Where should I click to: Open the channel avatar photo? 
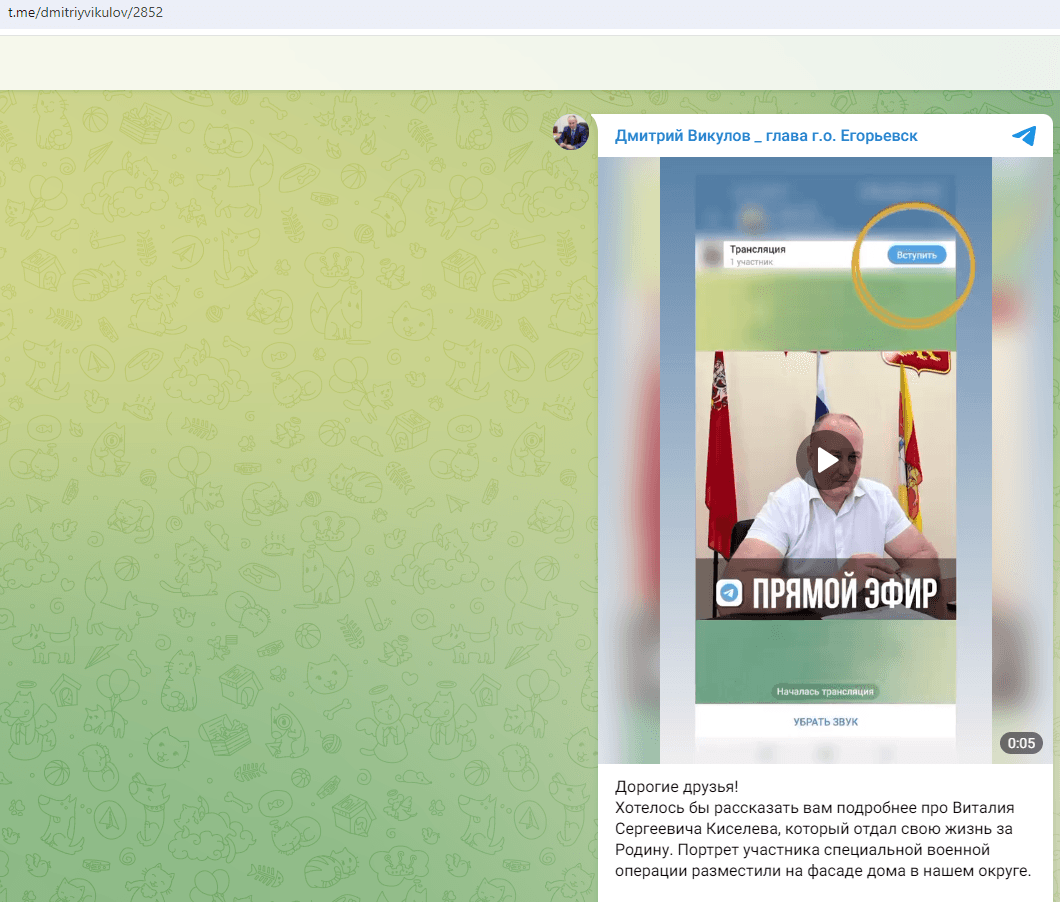click(x=571, y=132)
